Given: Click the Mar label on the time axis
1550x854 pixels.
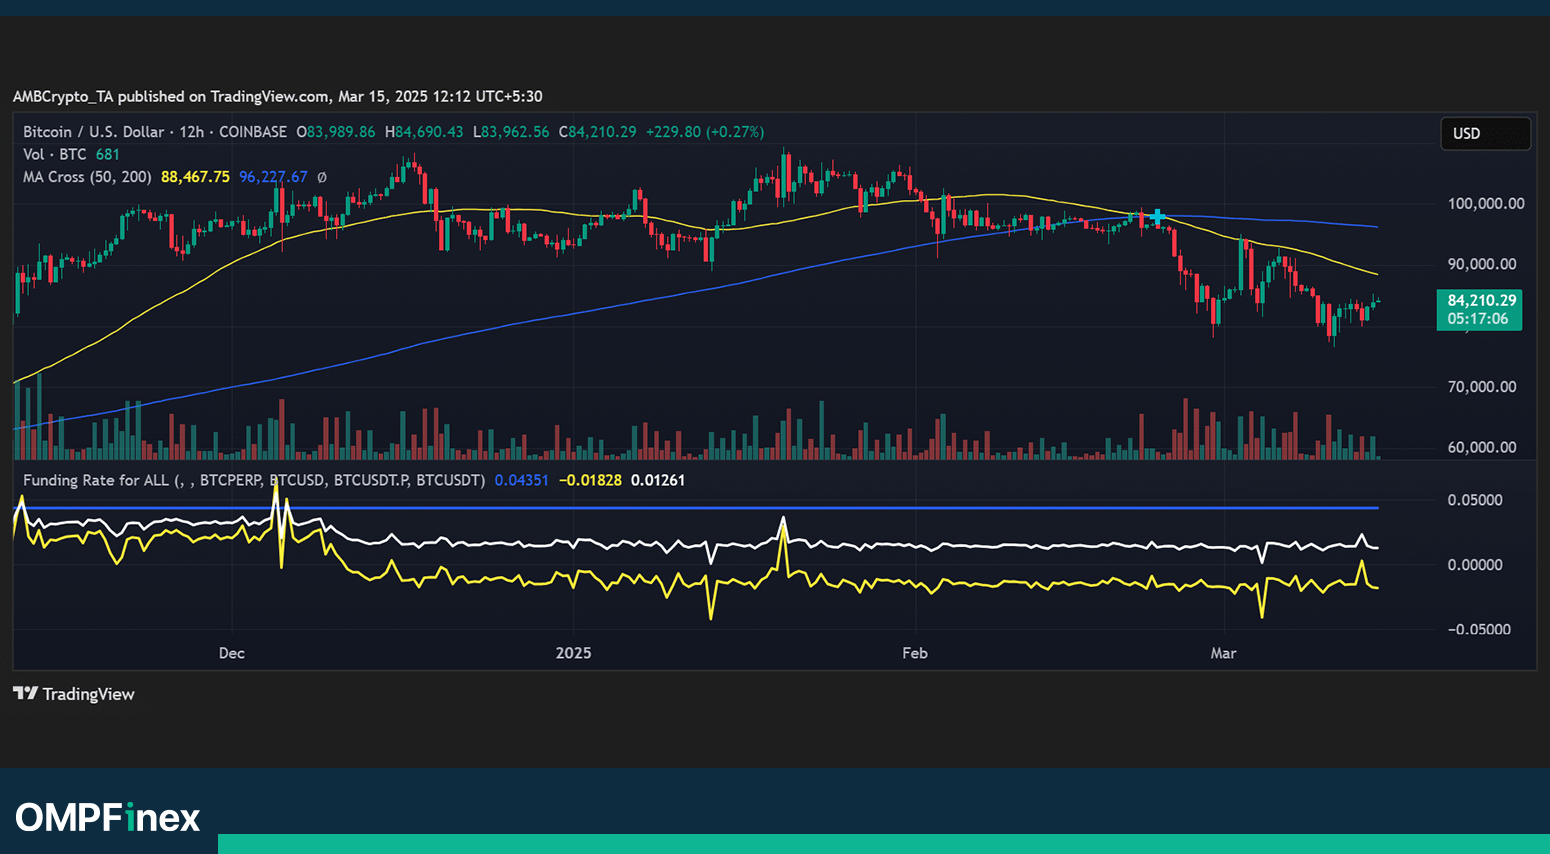Looking at the screenshot, I should click(x=1223, y=654).
